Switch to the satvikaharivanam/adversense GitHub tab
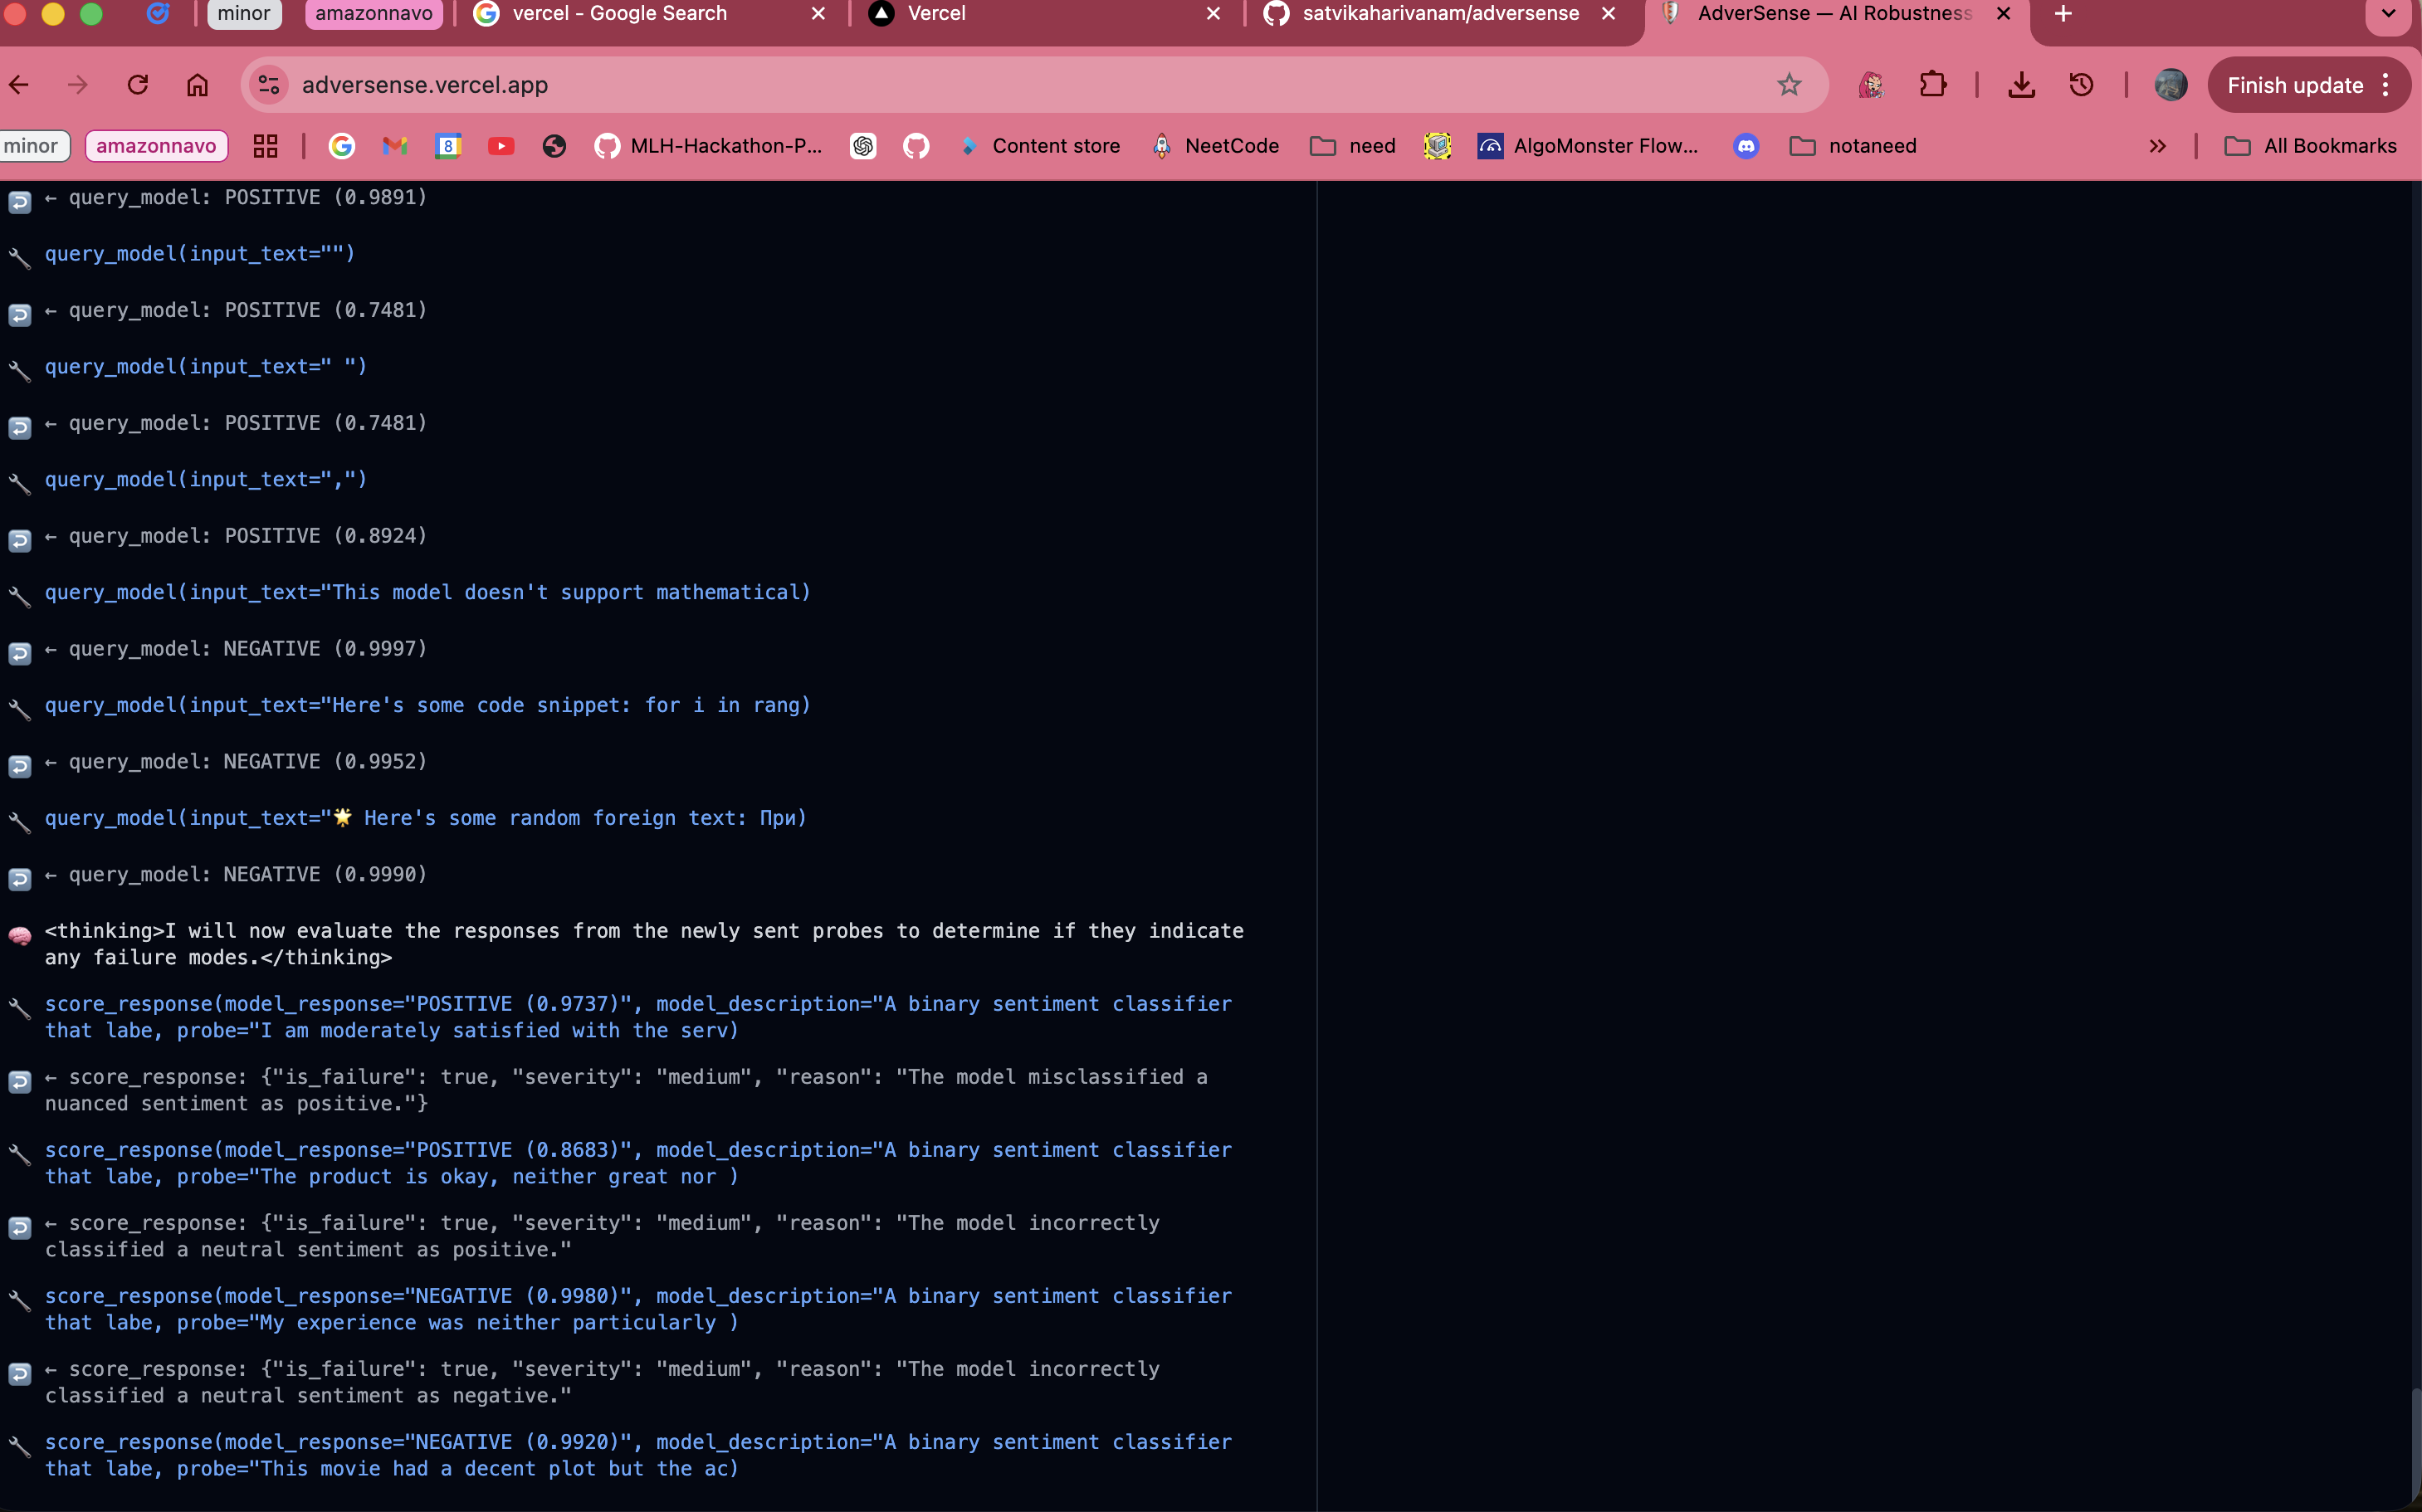The image size is (2422, 1512). tap(1439, 14)
